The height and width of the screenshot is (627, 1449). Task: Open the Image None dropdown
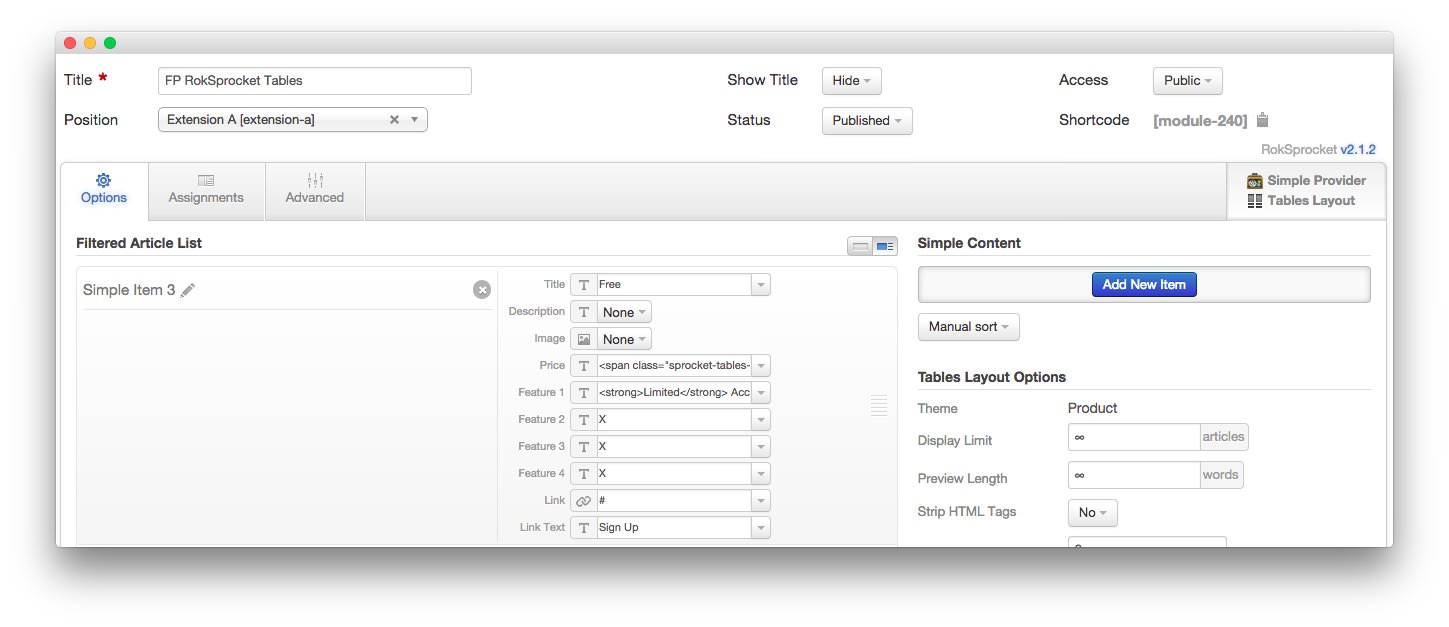click(x=624, y=339)
